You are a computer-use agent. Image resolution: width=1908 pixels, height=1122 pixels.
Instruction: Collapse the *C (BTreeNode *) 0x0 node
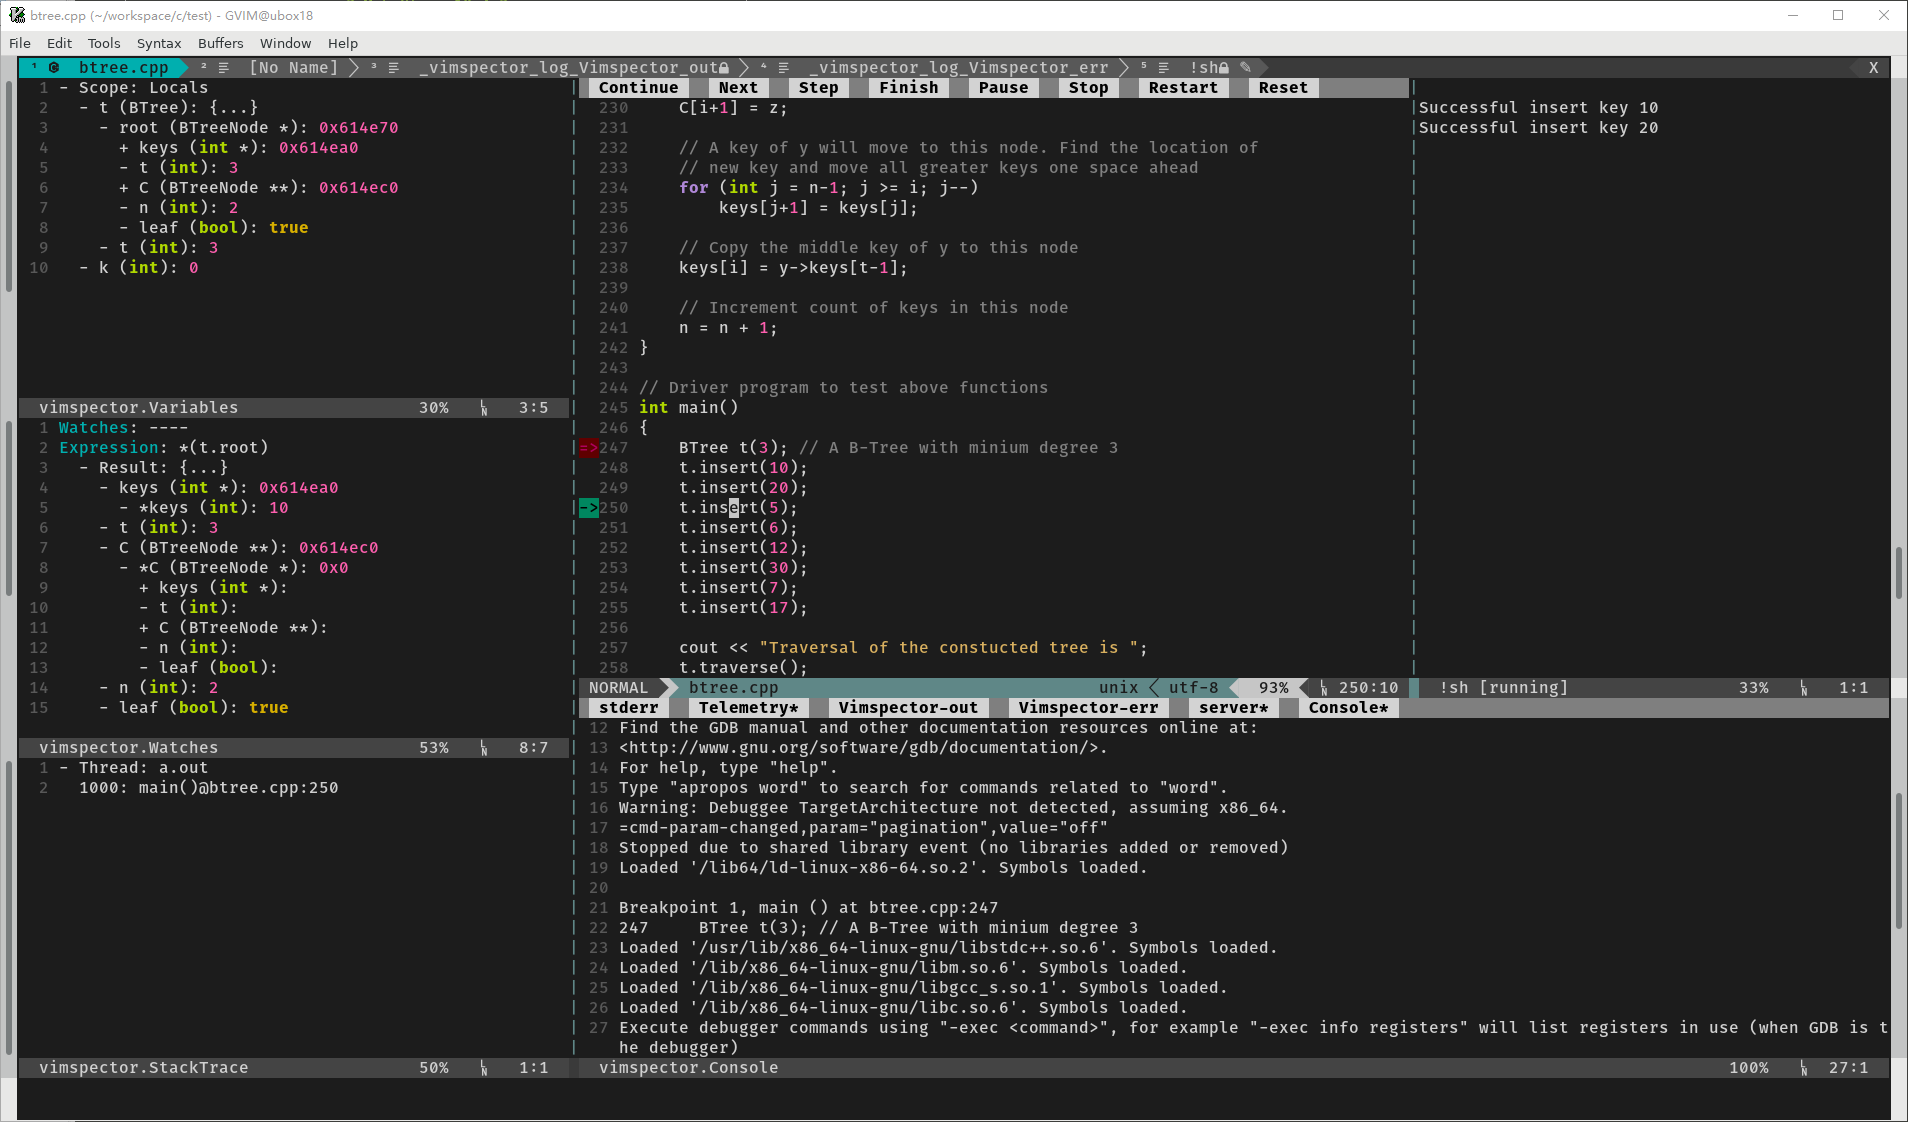pos(124,568)
